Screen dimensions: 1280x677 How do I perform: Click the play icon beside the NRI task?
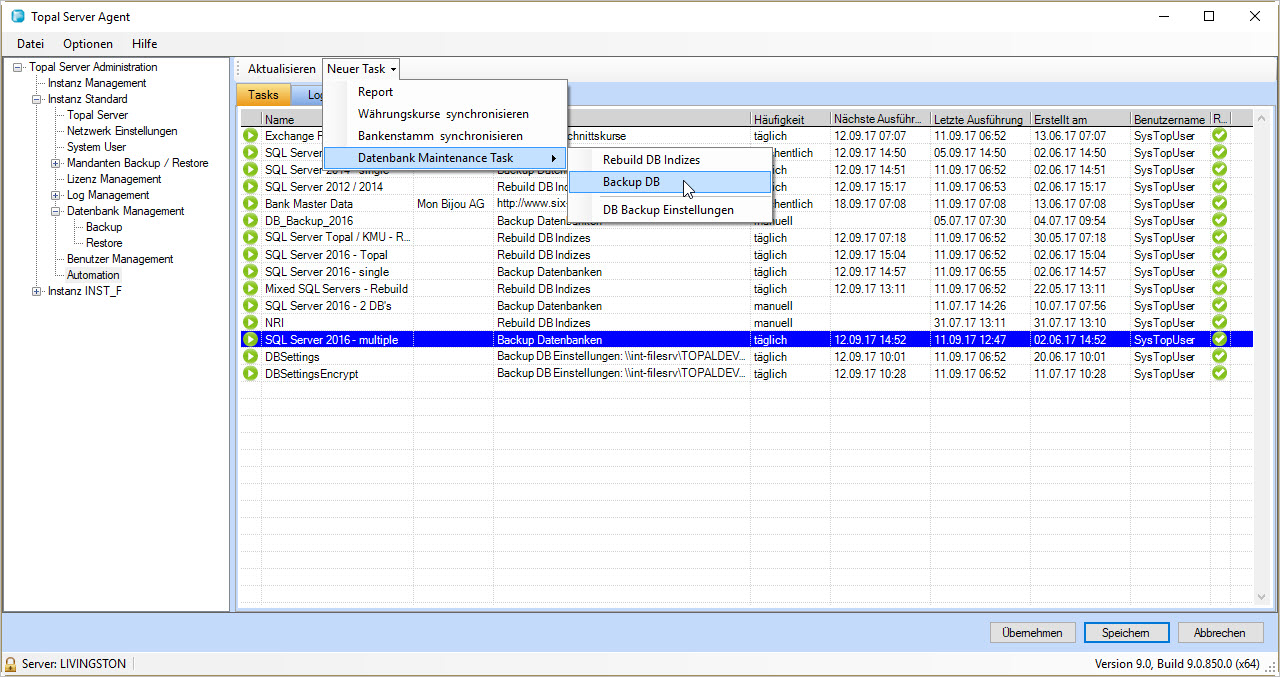(x=250, y=323)
